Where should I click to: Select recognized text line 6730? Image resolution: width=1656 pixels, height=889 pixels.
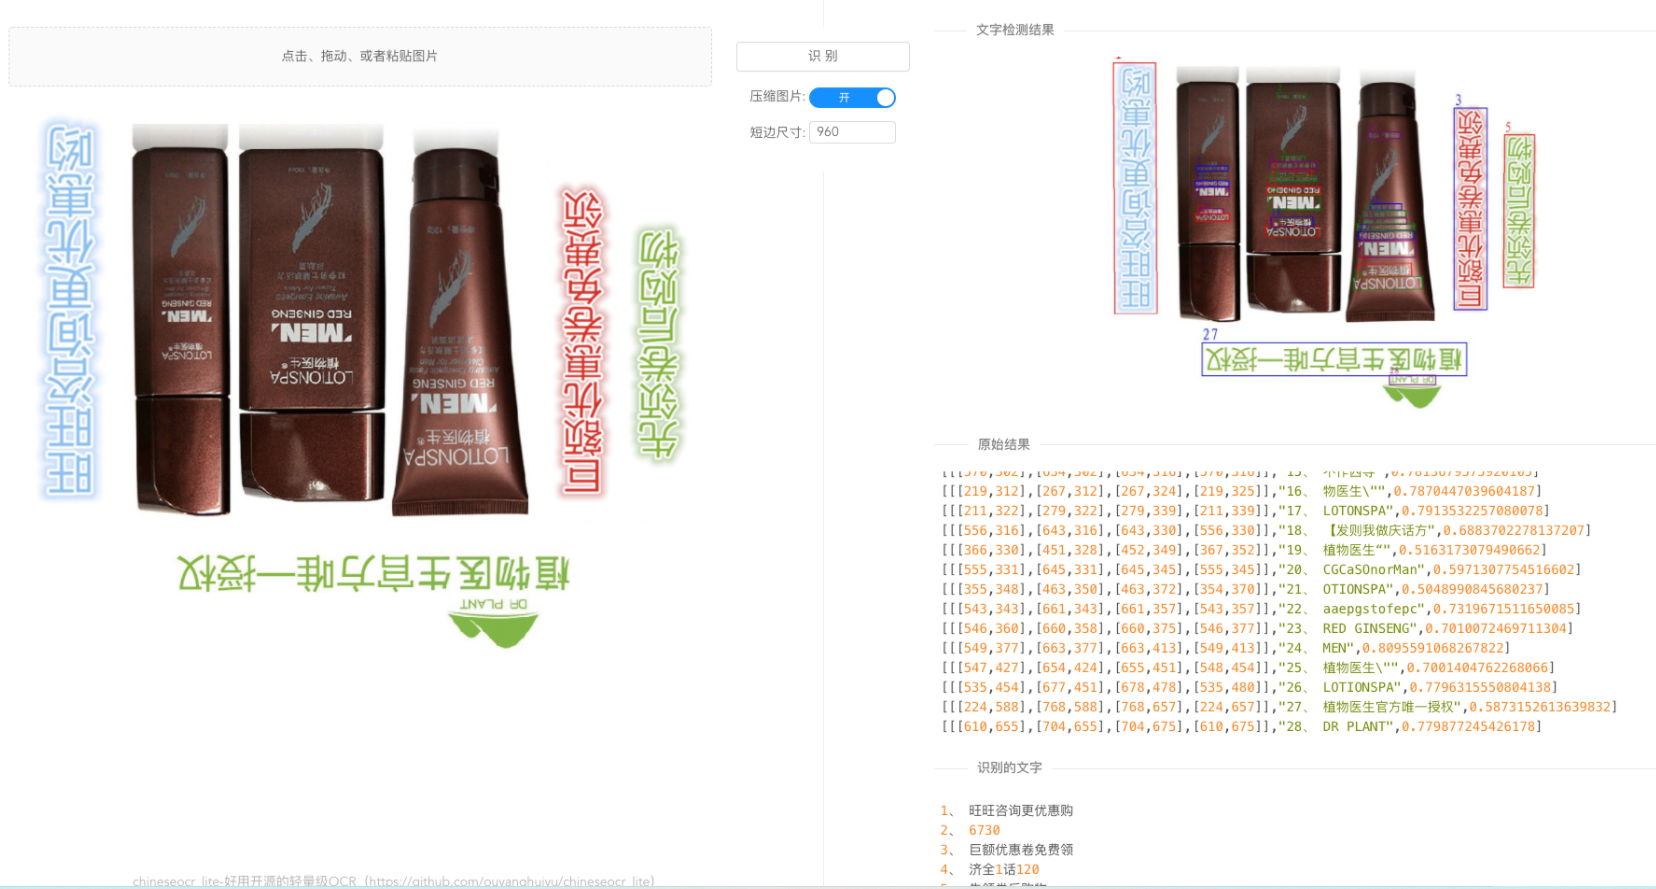pos(984,830)
